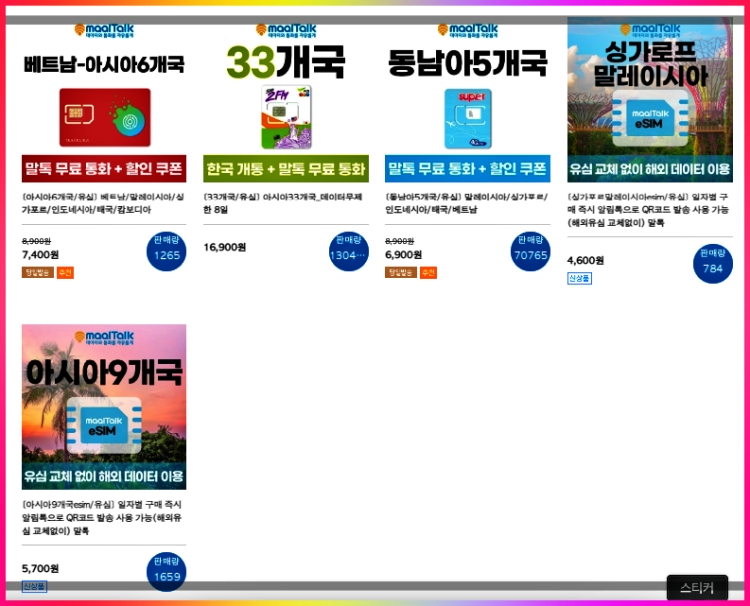Click the red 말톡 무료 통화 + 할인 쿠폰 banner

point(104,168)
